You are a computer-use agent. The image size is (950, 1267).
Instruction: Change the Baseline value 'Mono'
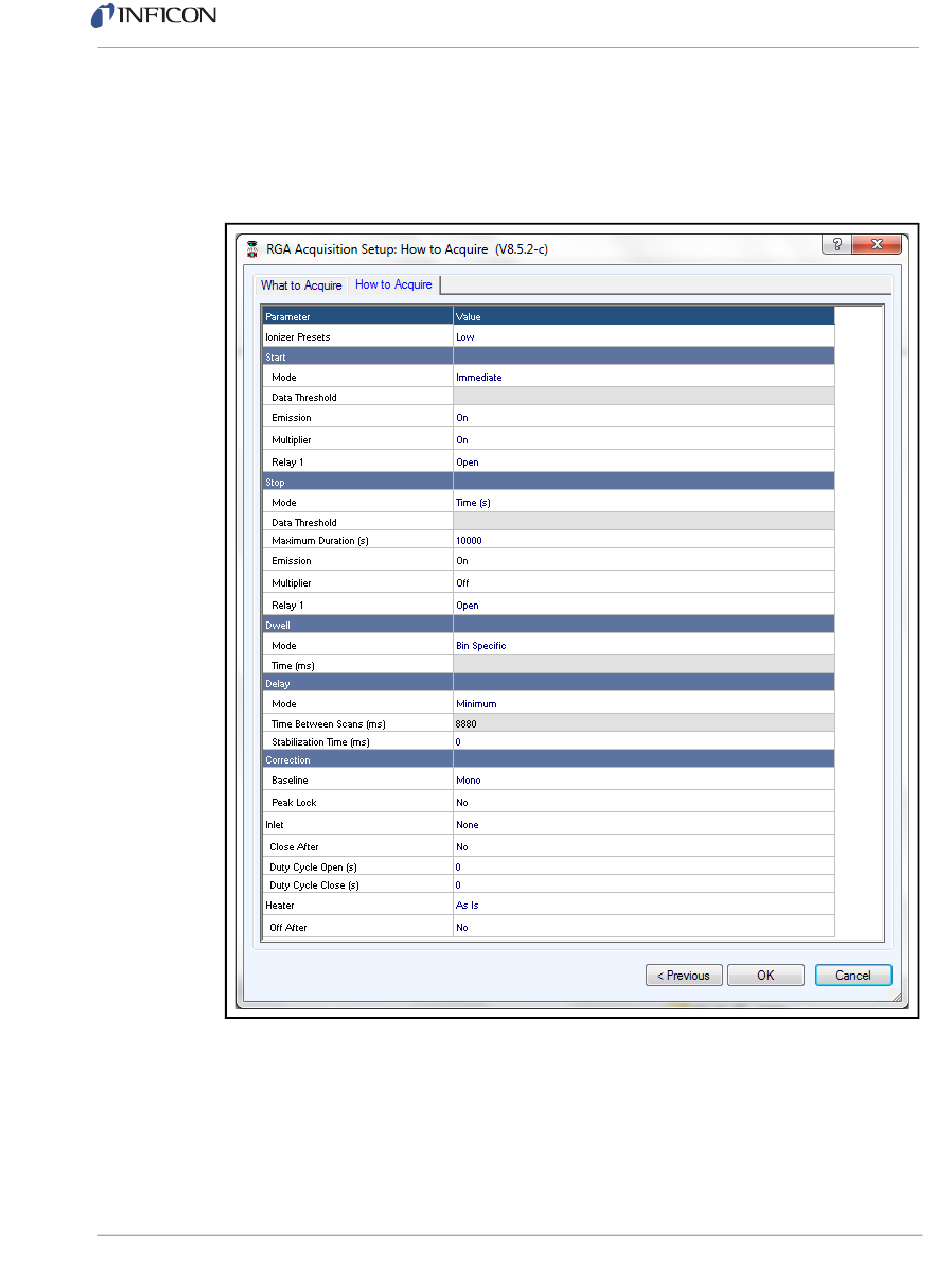coord(644,779)
